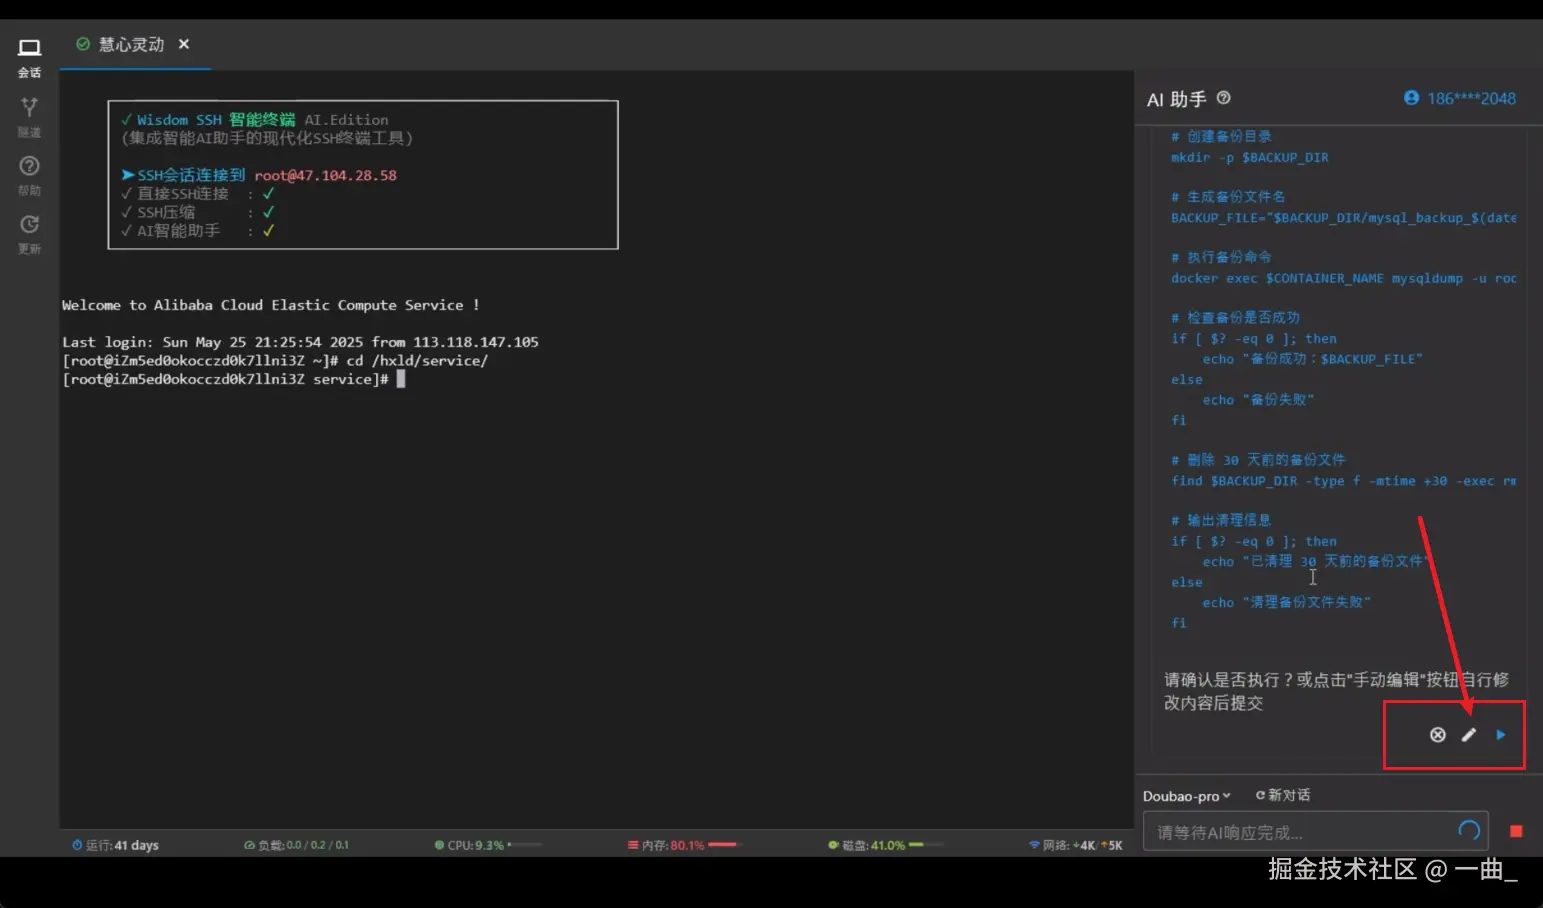Image resolution: width=1543 pixels, height=908 pixels.
Task: Click the 'docker exec $CONTAINER_NAME mysqldump' line
Action: [x=1344, y=278]
